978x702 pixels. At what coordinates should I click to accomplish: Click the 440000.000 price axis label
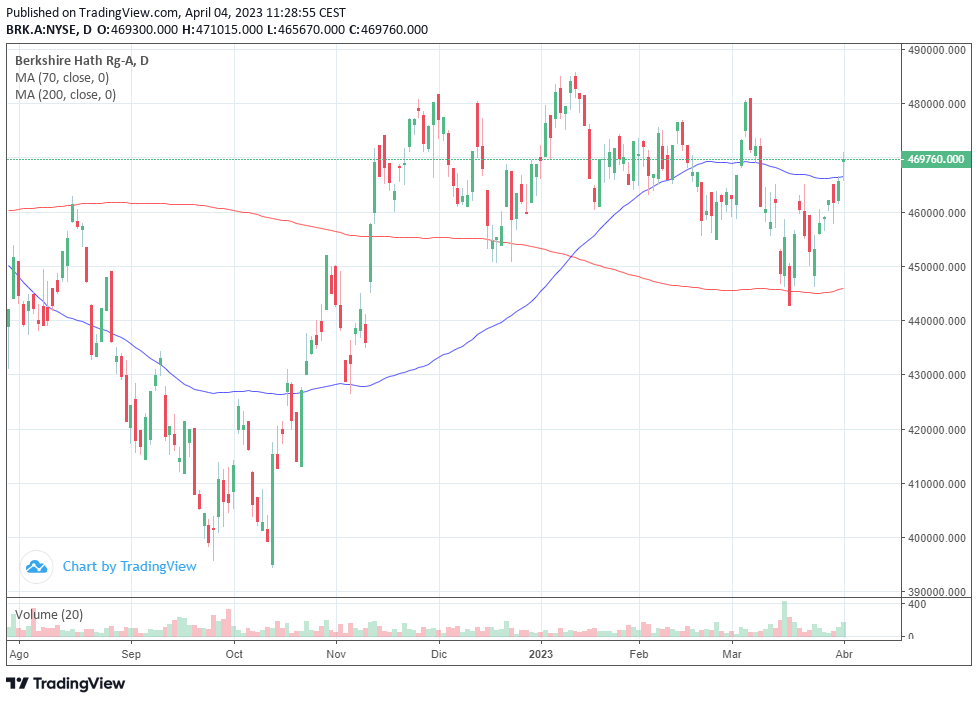coord(936,321)
